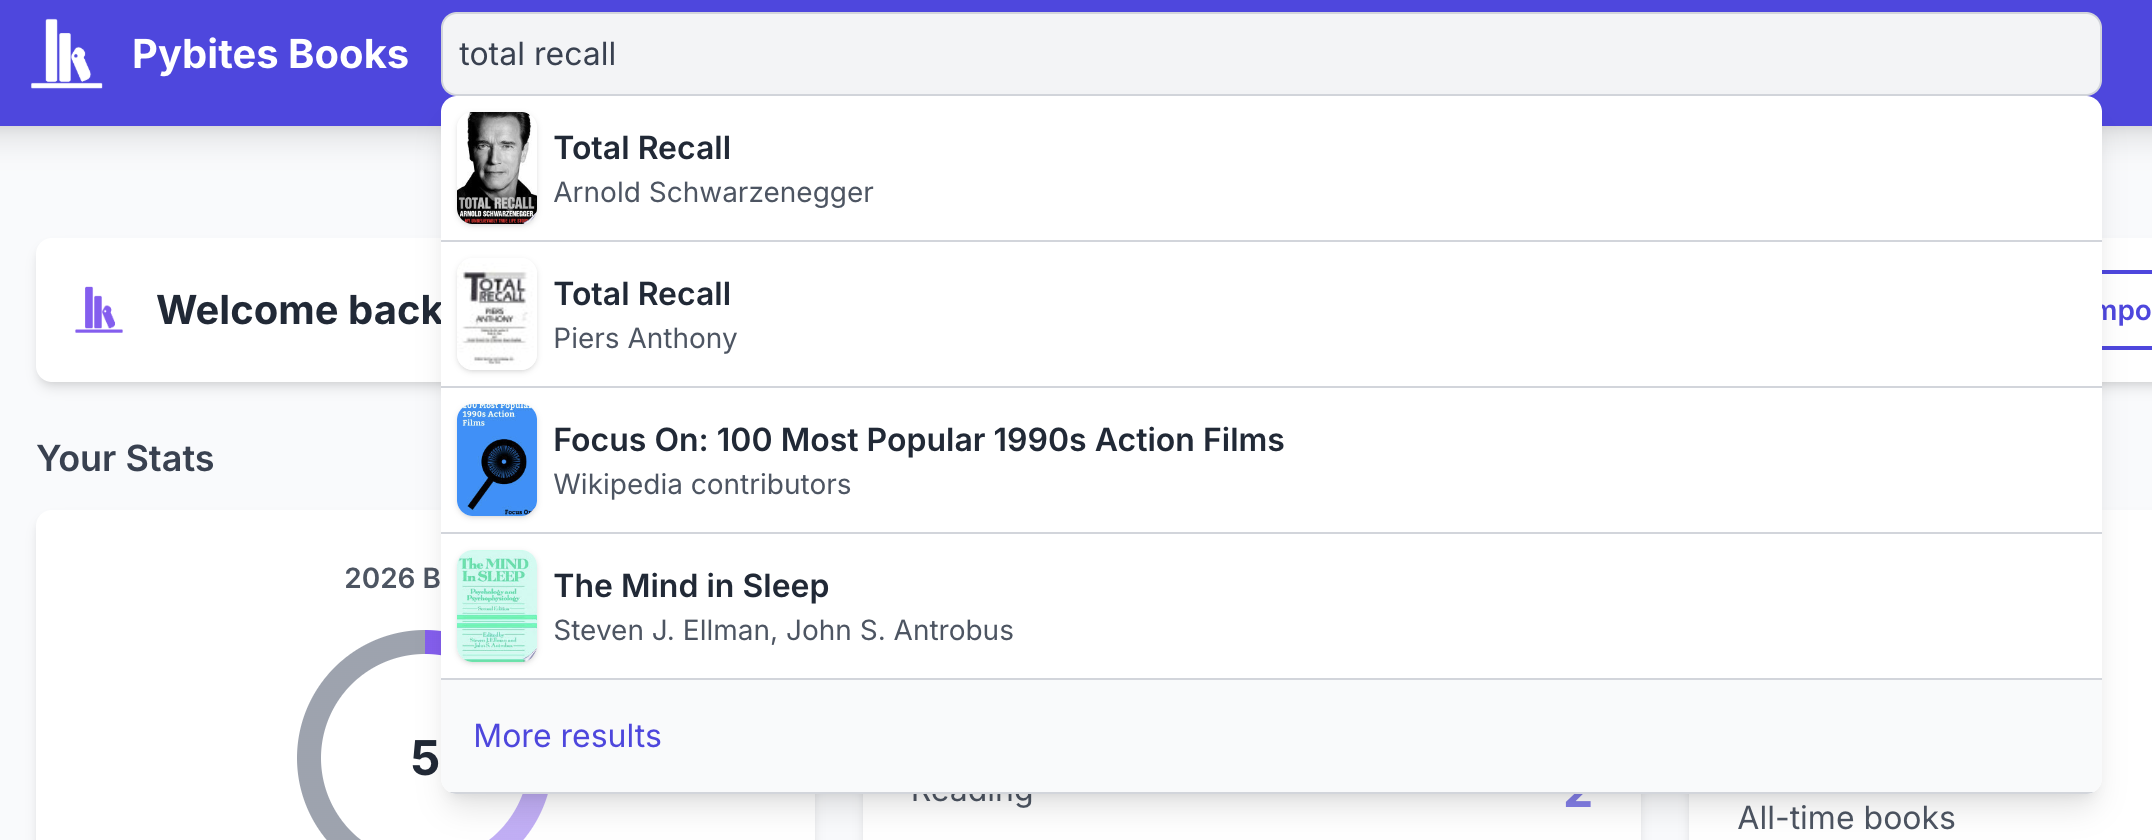
Task: Click the author name Piers Anthony
Action: coord(645,338)
